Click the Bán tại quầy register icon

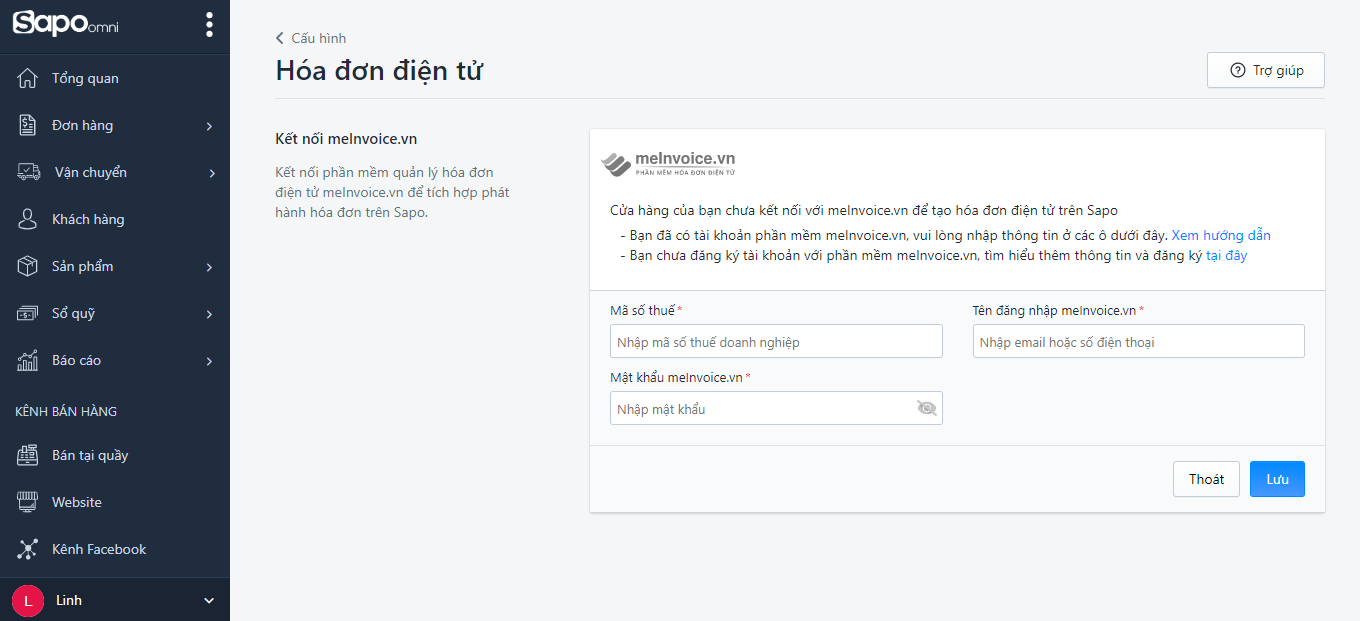click(28, 455)
